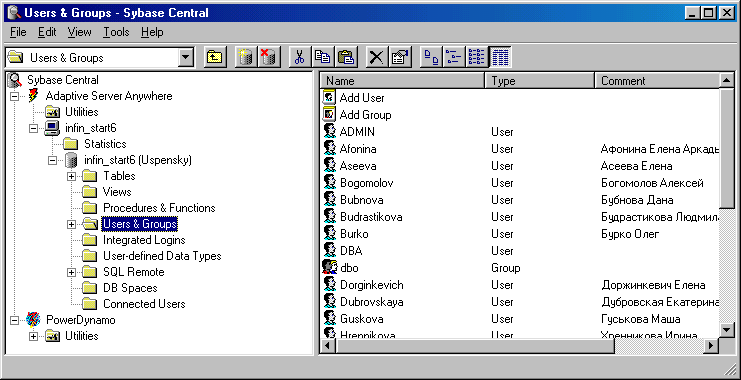Open the Users & Groups location dropdown

187,58
